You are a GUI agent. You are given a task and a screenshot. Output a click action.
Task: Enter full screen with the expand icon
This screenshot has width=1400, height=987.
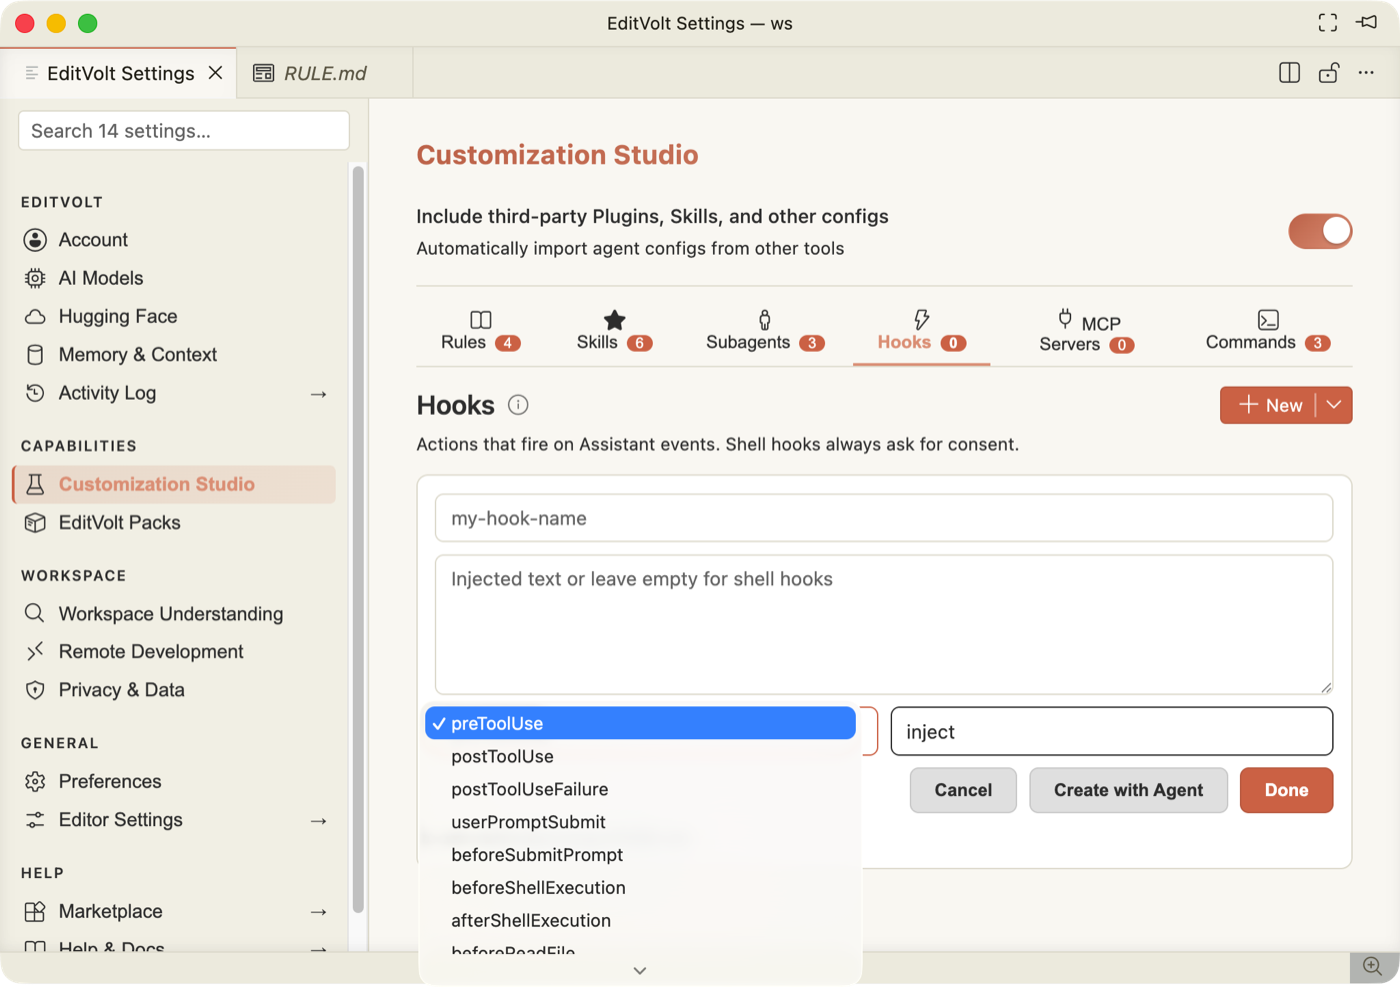[1328, 23]
